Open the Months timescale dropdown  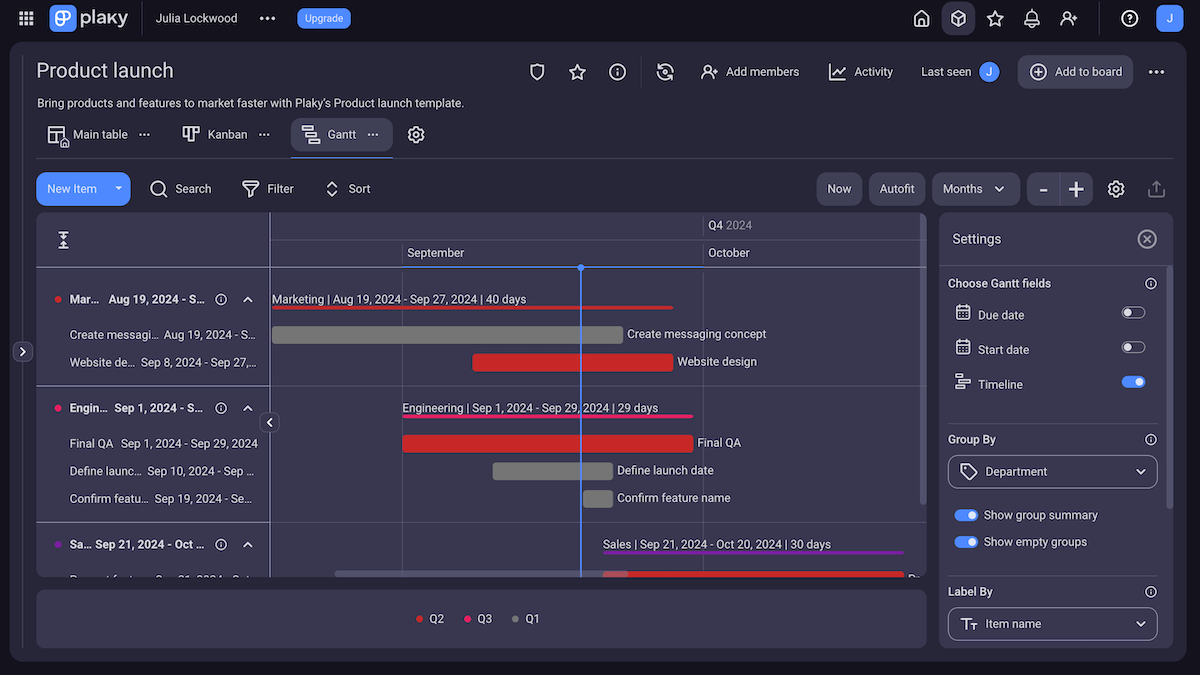[x=975, y=188]
